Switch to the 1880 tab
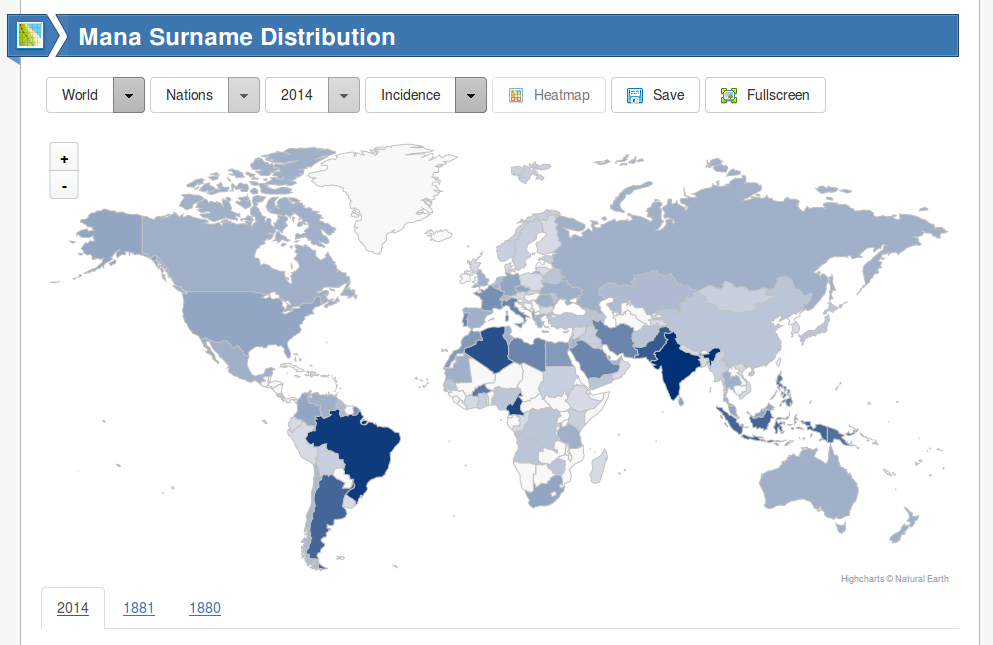This screenshot has width=993, height=645. click(204, 608)
